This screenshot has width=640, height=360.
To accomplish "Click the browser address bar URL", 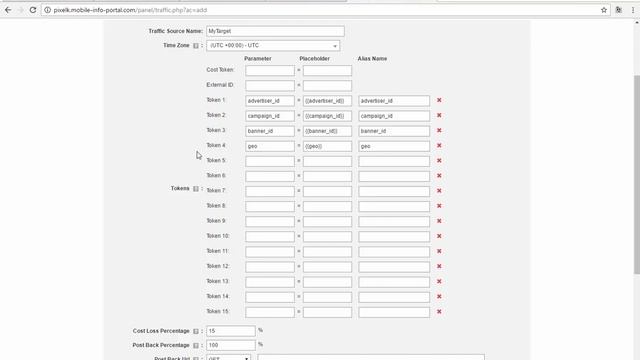I will 130,10.
